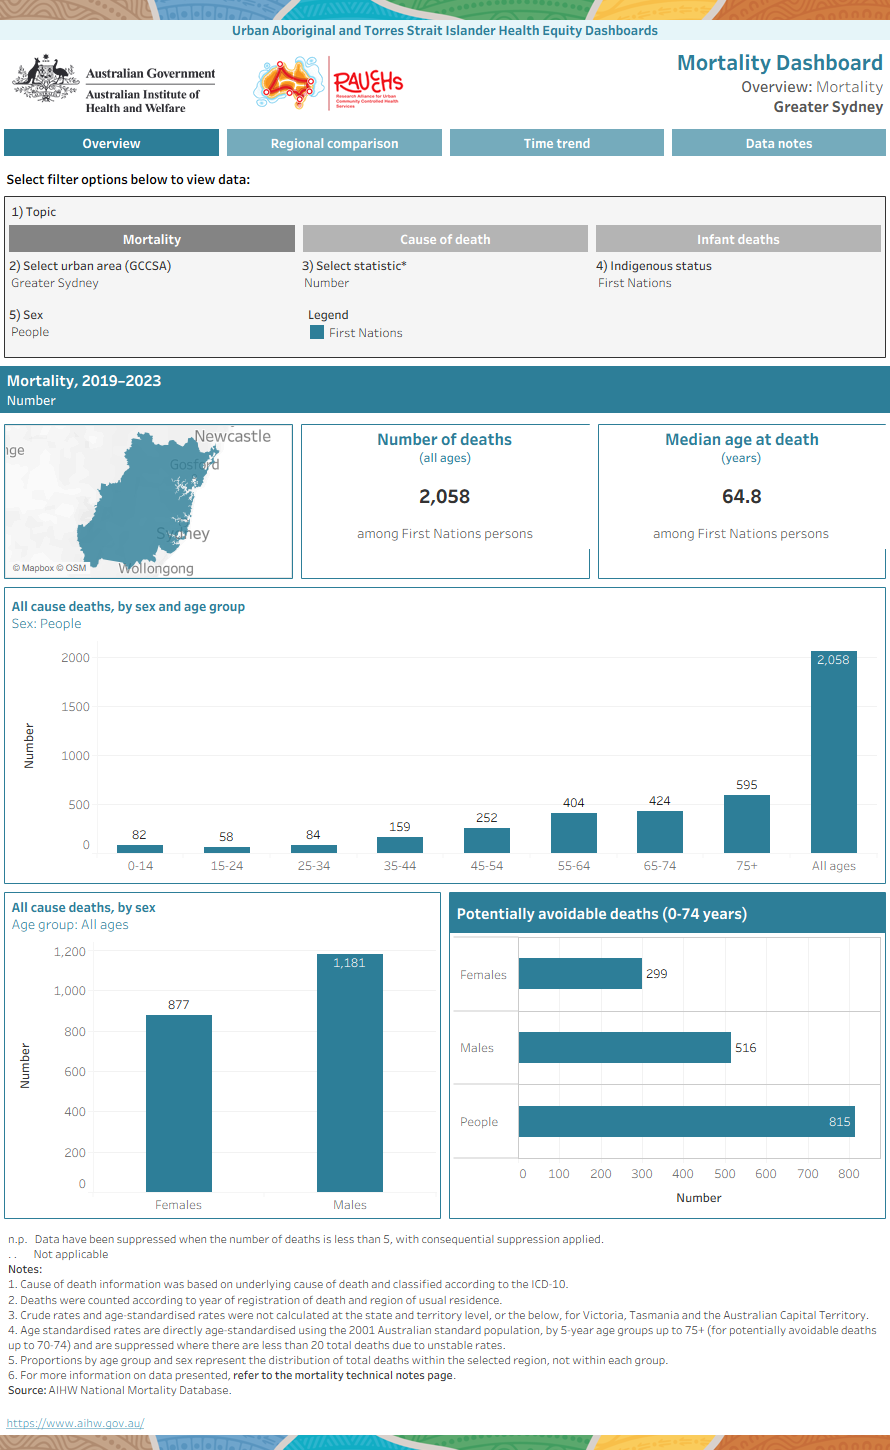Select the 0-14 age group bar

(139, 849)
